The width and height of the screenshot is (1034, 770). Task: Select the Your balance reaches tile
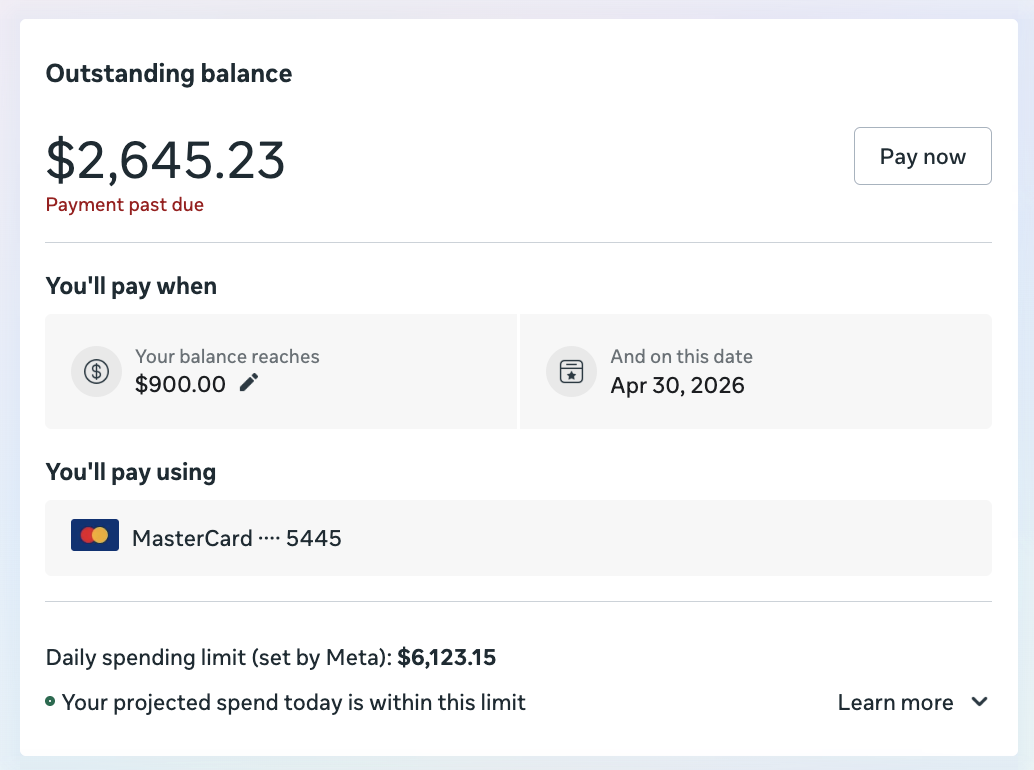(x=281, y=371)
